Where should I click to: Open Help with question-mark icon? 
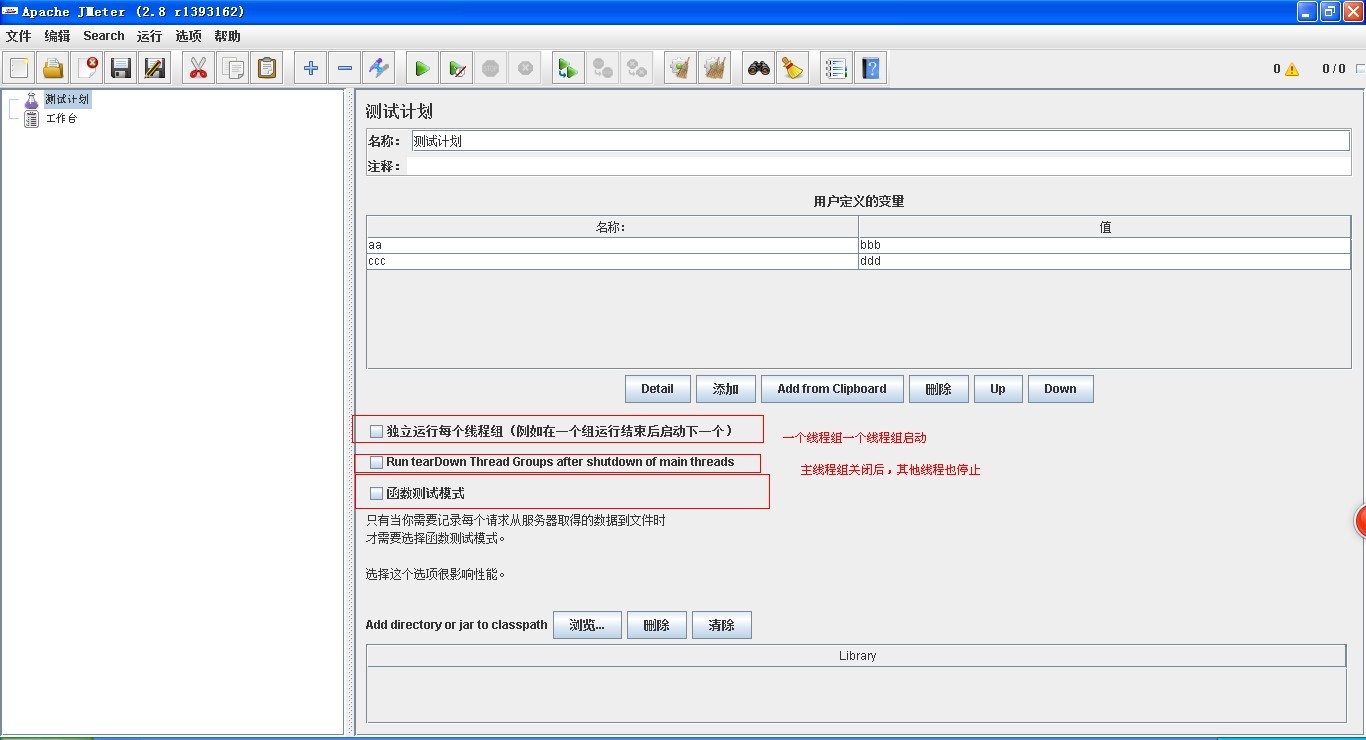point(871,68)
